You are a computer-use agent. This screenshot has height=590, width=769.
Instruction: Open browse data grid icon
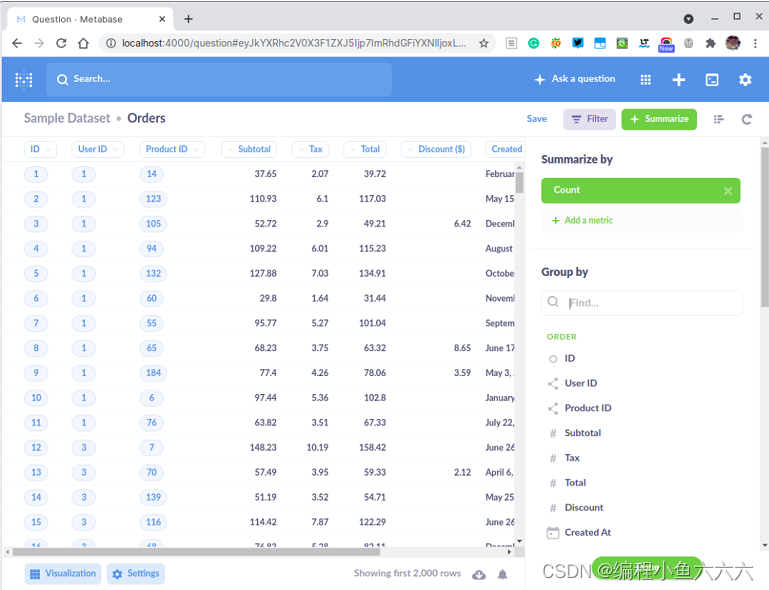coord(645,79)
